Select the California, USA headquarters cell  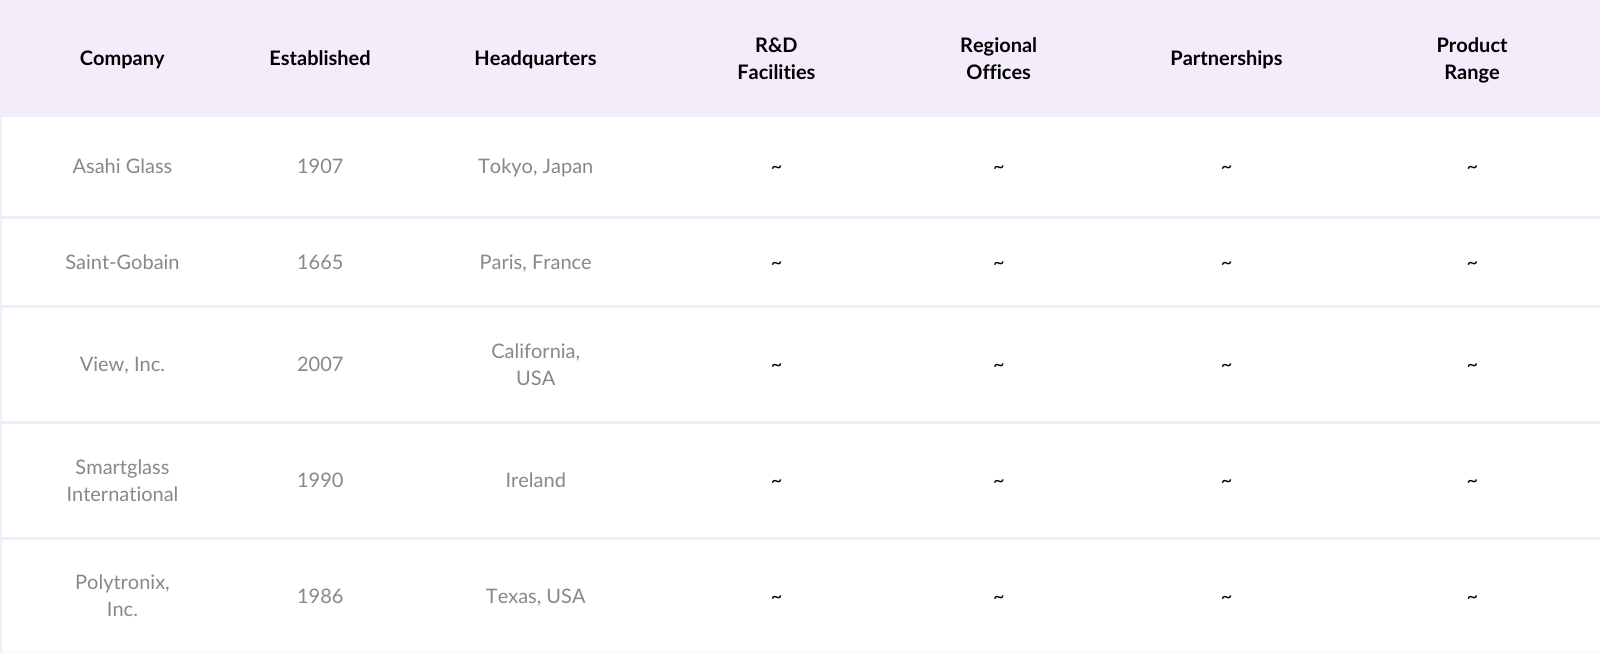(x=535, y=364)
